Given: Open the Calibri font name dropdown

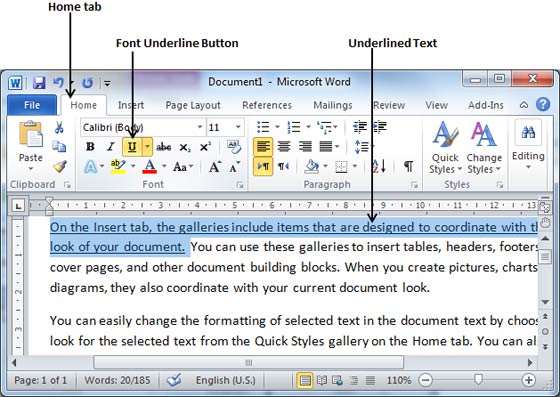Looking at the screenshot, I should 200,127.
